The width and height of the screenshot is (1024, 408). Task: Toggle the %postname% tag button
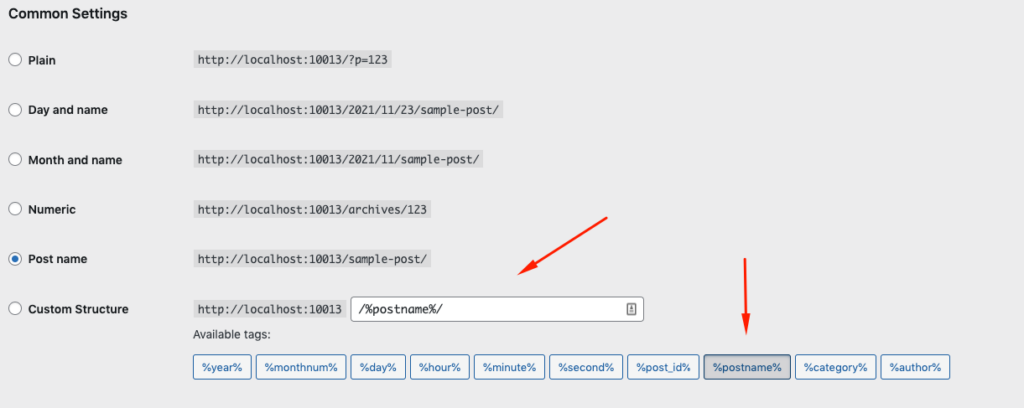[x=747, y=367]
